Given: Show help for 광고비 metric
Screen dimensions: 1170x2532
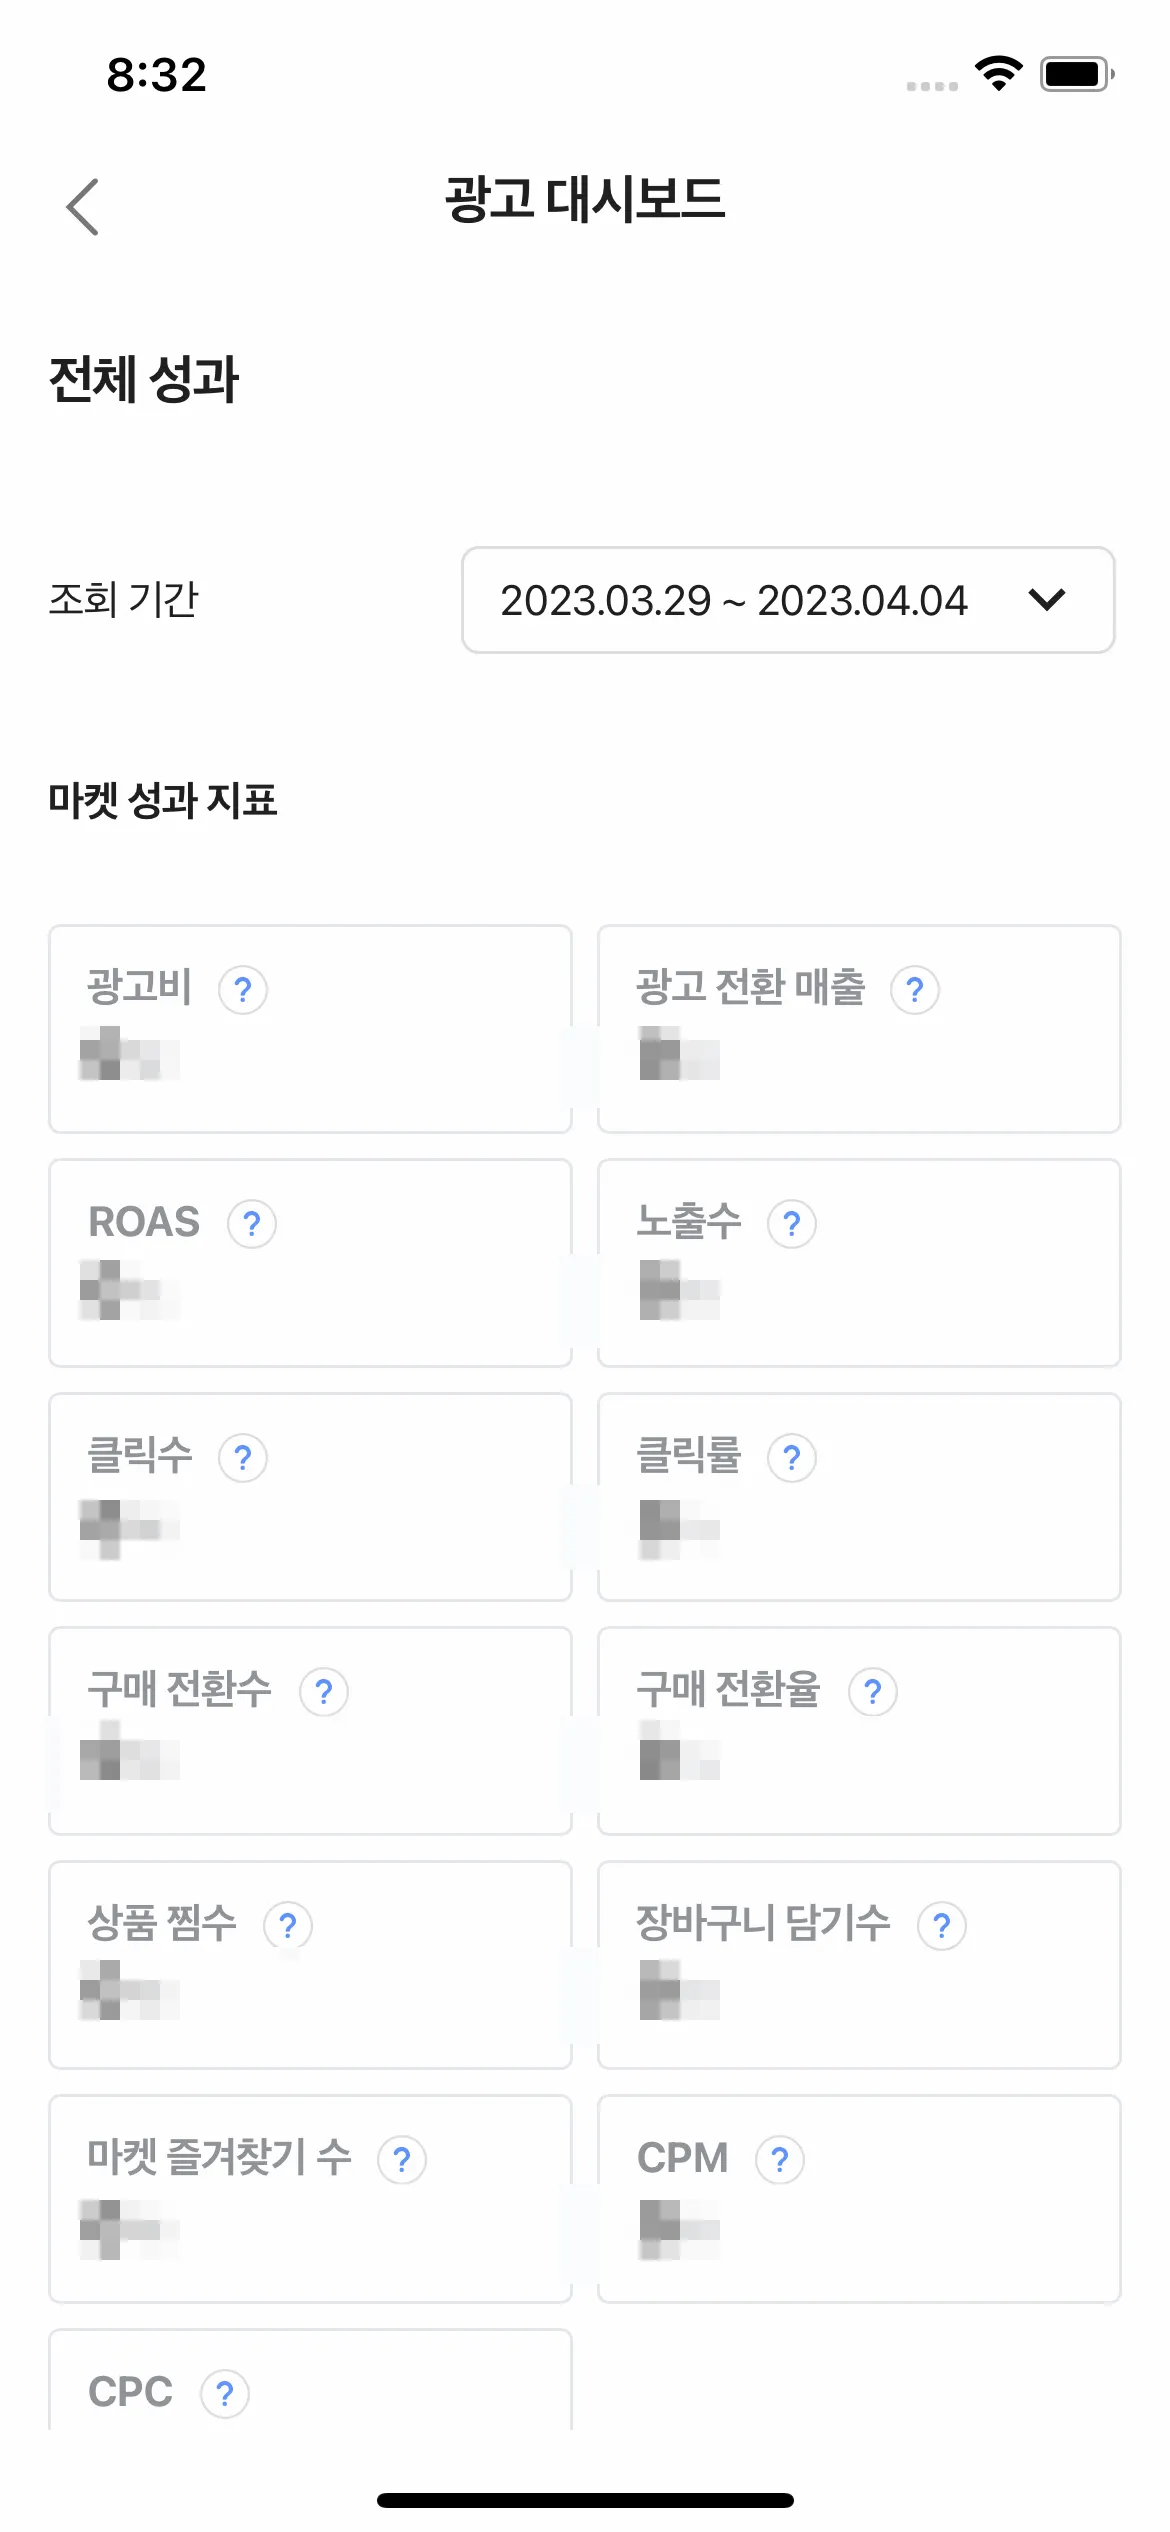Looking at the screenshot, I should [243, 990].
